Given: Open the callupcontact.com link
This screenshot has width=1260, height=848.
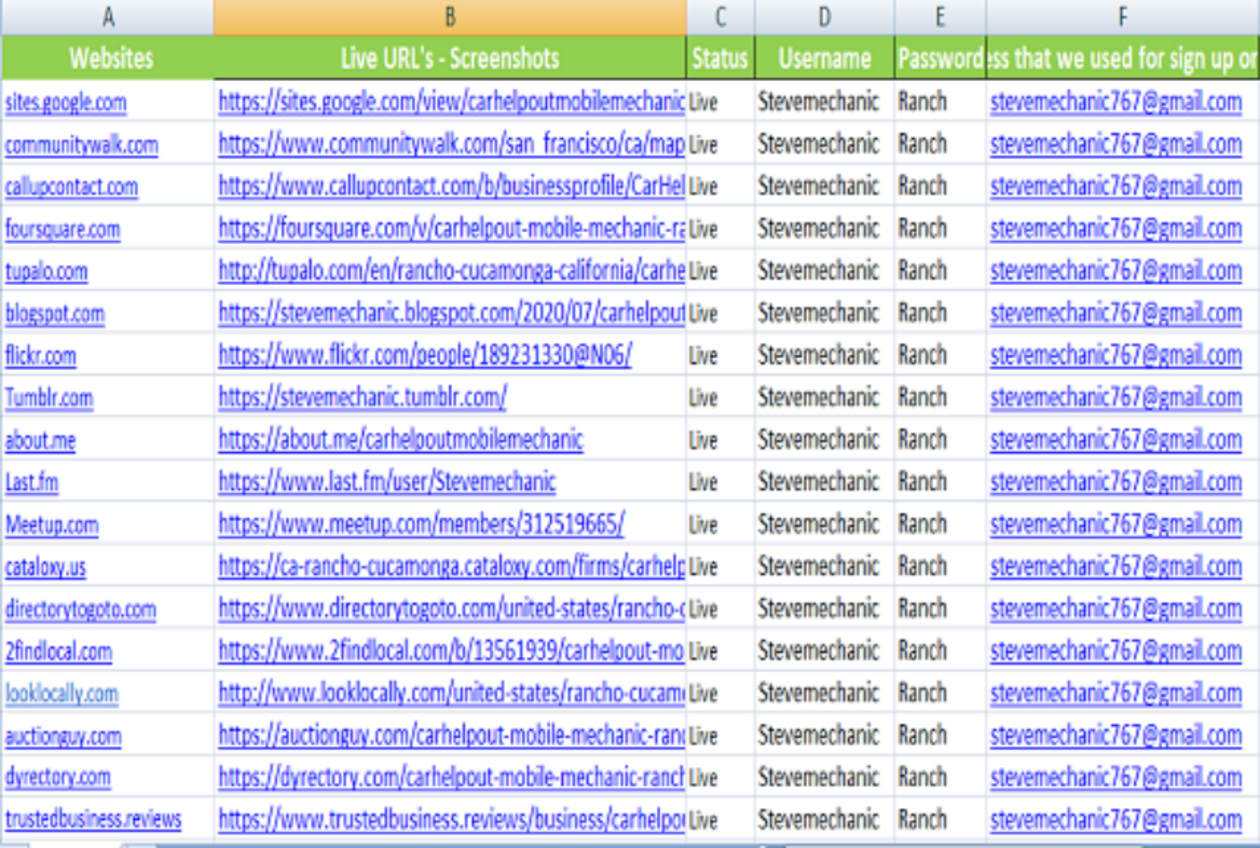Looking at the screenshot, I should 72,187.
